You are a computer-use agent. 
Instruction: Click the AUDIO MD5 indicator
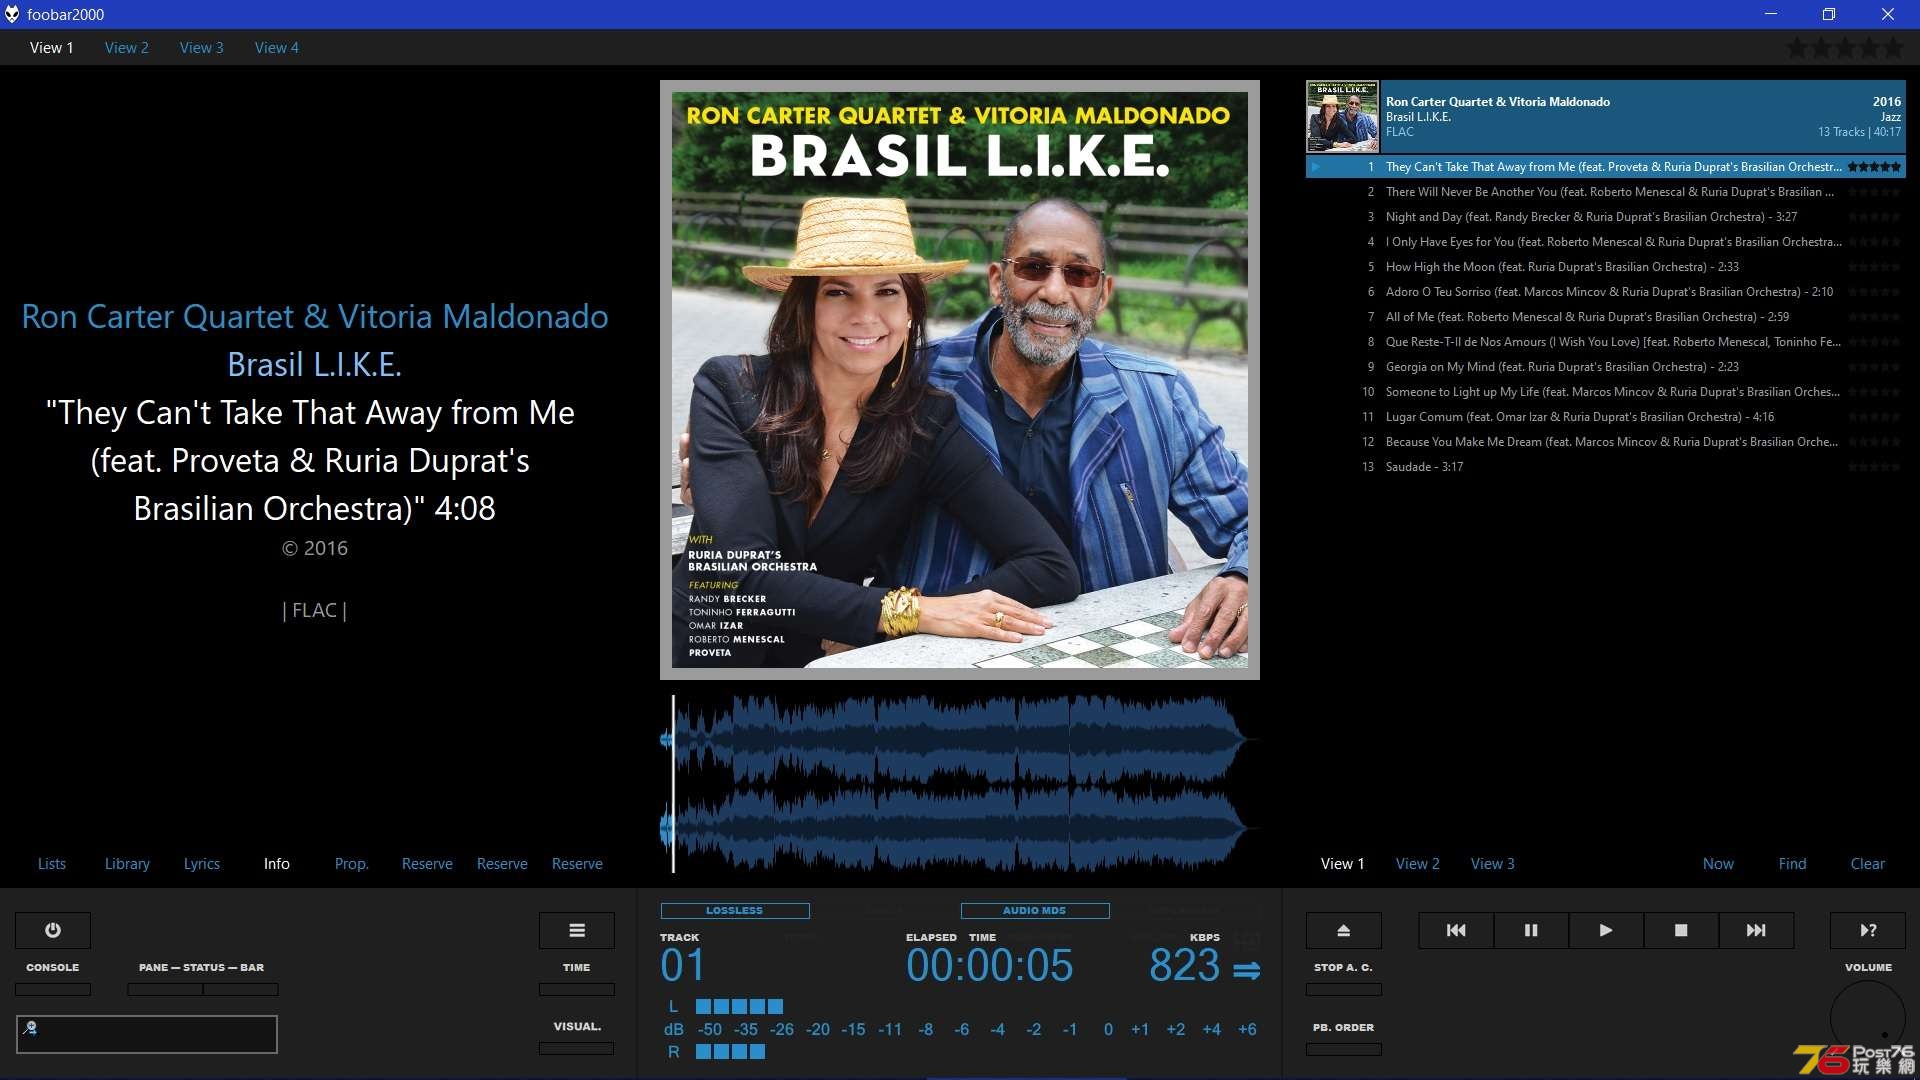[1035, 910]
